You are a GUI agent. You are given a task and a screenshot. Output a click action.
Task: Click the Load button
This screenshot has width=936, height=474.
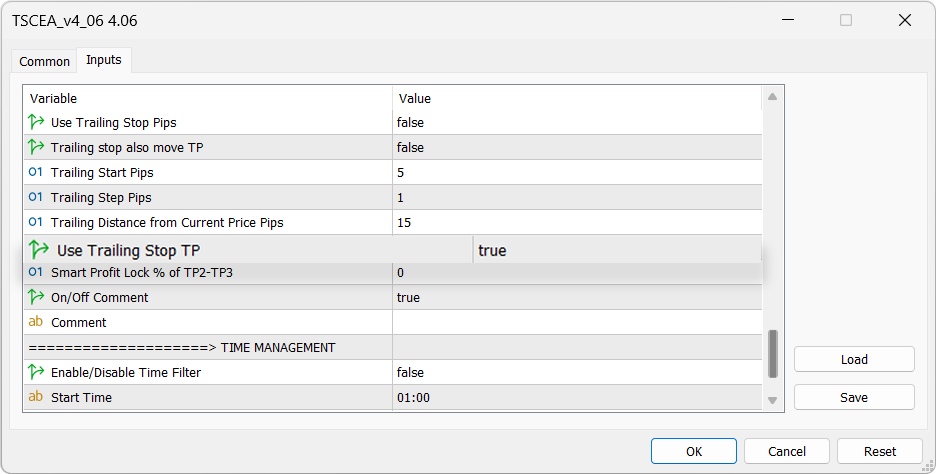click(x=854, y=359)
